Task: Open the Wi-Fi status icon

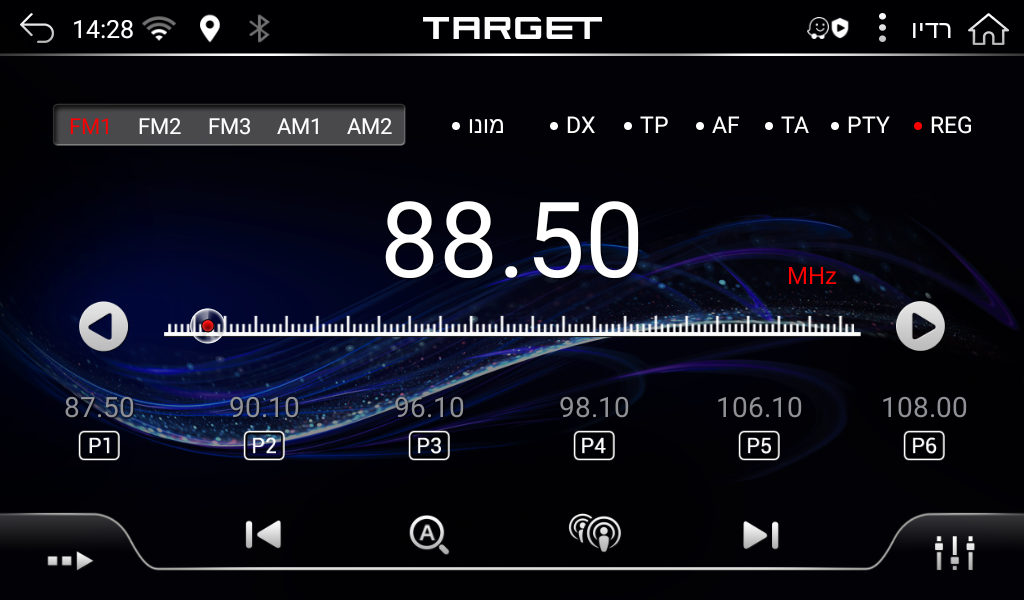Action: click(x=159, y=29)
